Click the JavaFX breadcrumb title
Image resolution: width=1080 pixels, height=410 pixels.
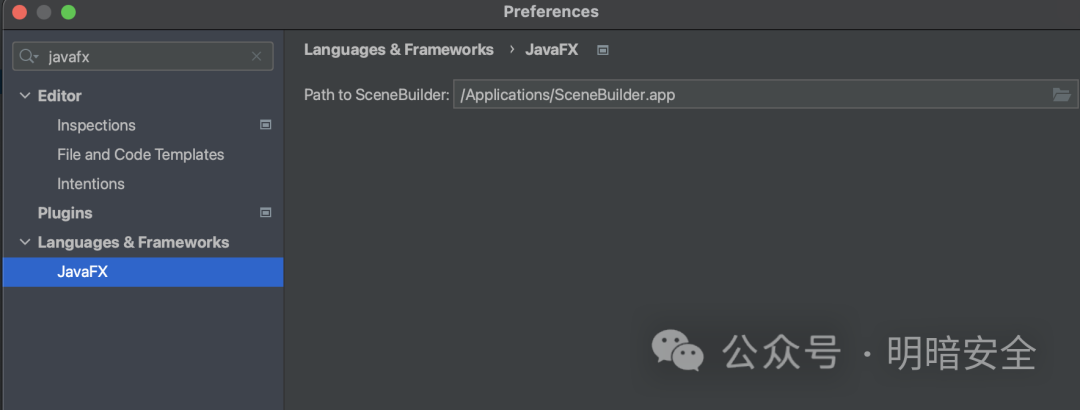point(551,50)
